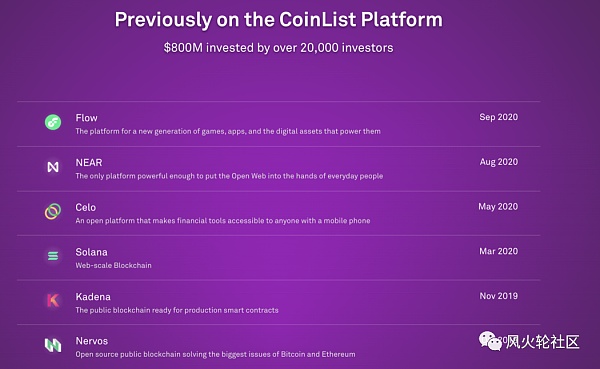
Task: Click the Solana logo icon
Action: (x=53, y=256)
